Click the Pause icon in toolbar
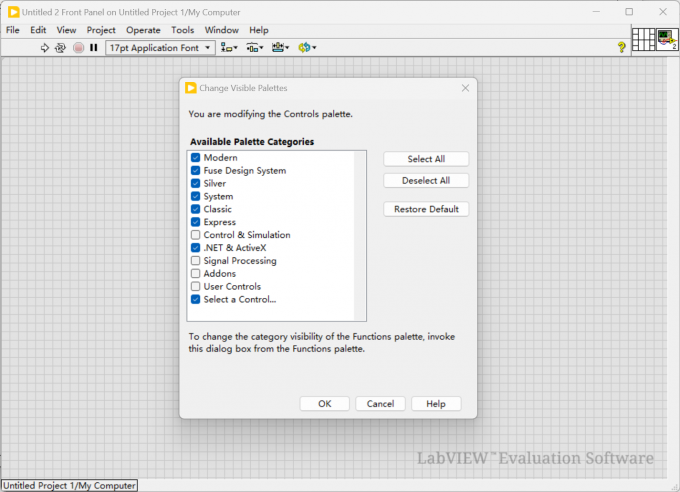Viewport: 680px width, 492px height. 94,47
